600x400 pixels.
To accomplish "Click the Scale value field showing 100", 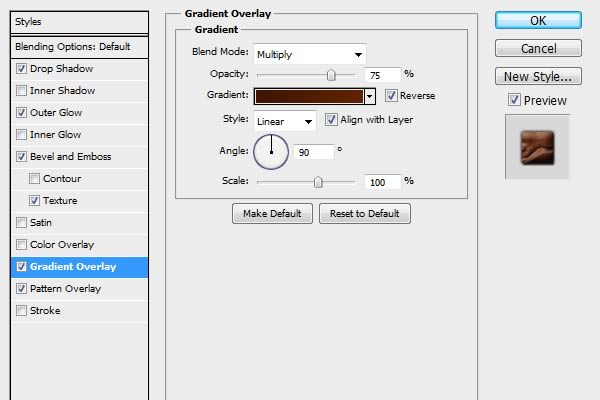I will point(383,182).
